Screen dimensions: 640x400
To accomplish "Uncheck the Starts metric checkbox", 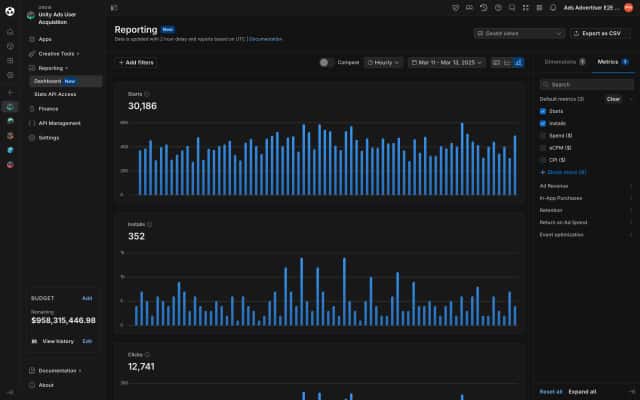I will 543,111.
